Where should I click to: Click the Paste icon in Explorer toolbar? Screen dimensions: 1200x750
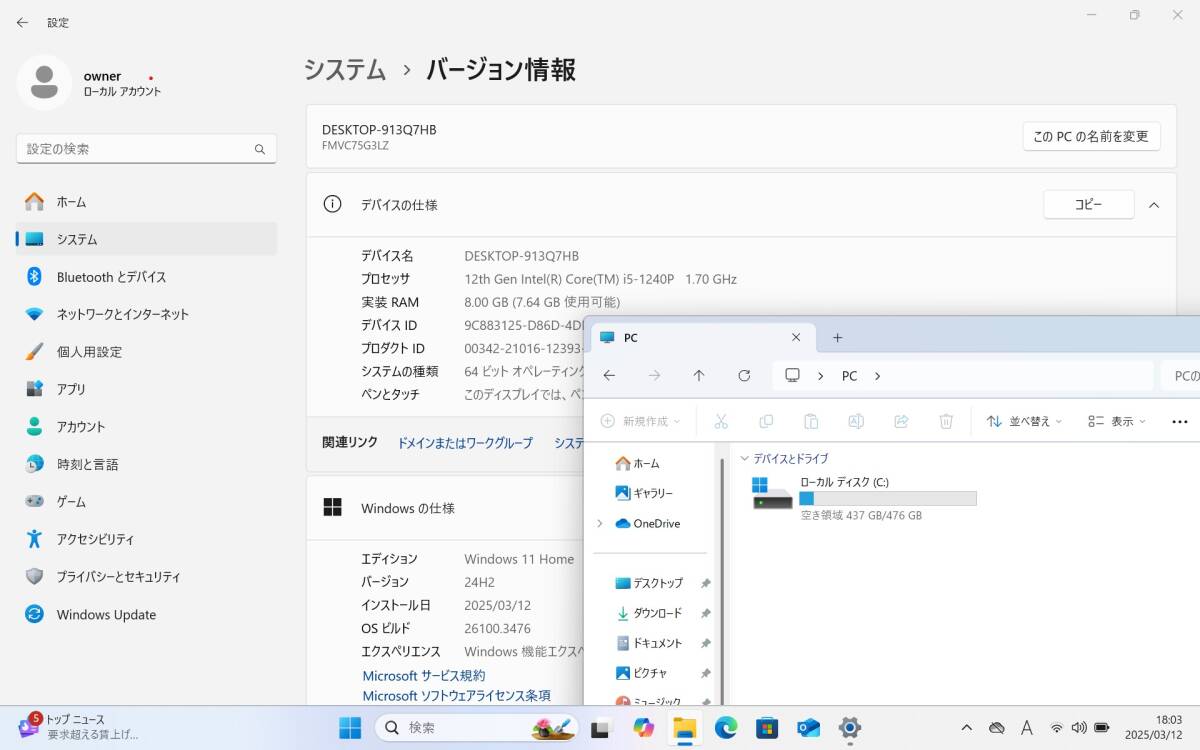pos(811,422)
